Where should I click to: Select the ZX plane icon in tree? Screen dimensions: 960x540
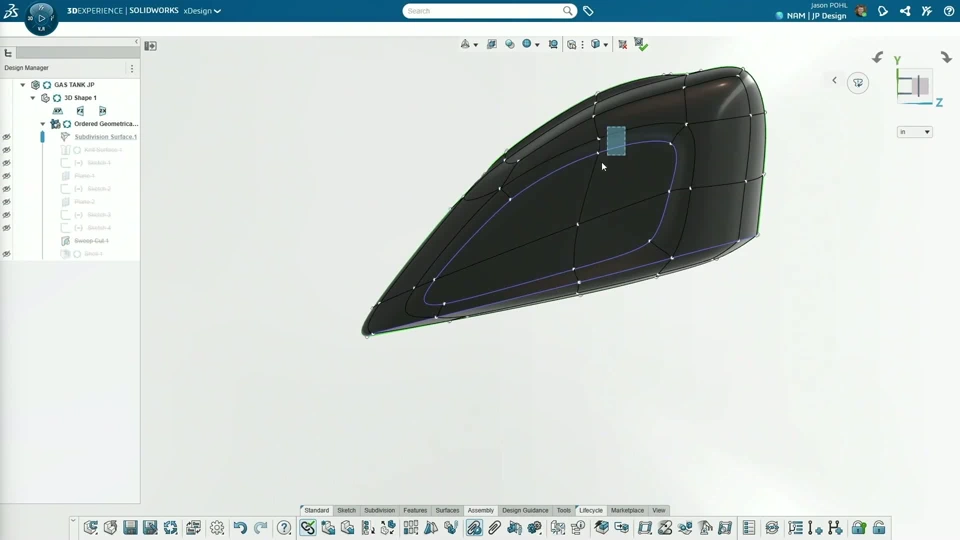[102, 111]
